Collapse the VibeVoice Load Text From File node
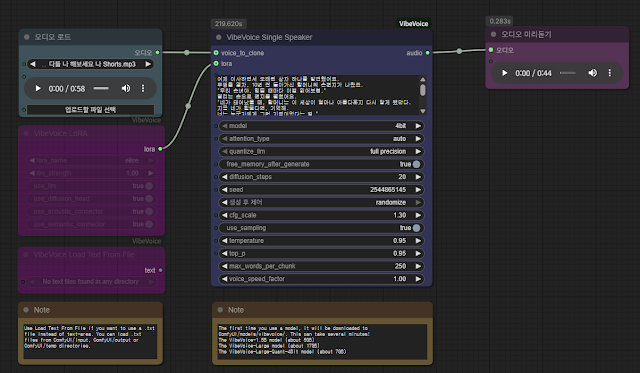This screenshot has height=373, width=640. click(x=26, y=255)
